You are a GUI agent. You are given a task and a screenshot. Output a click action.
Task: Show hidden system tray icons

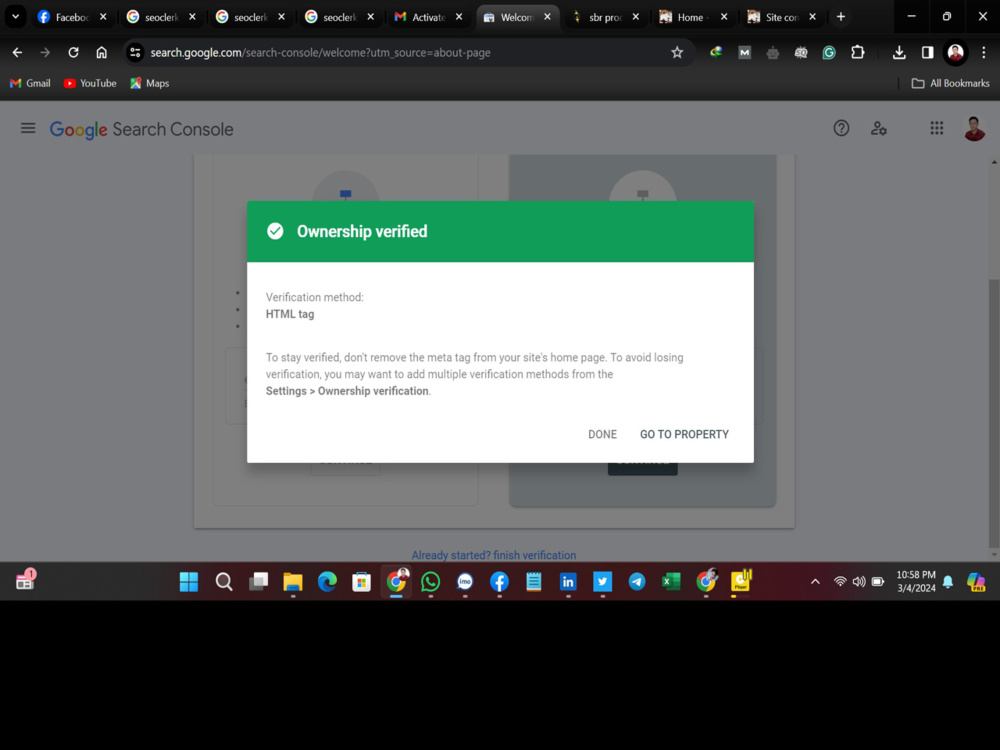[x=815, y=582]
